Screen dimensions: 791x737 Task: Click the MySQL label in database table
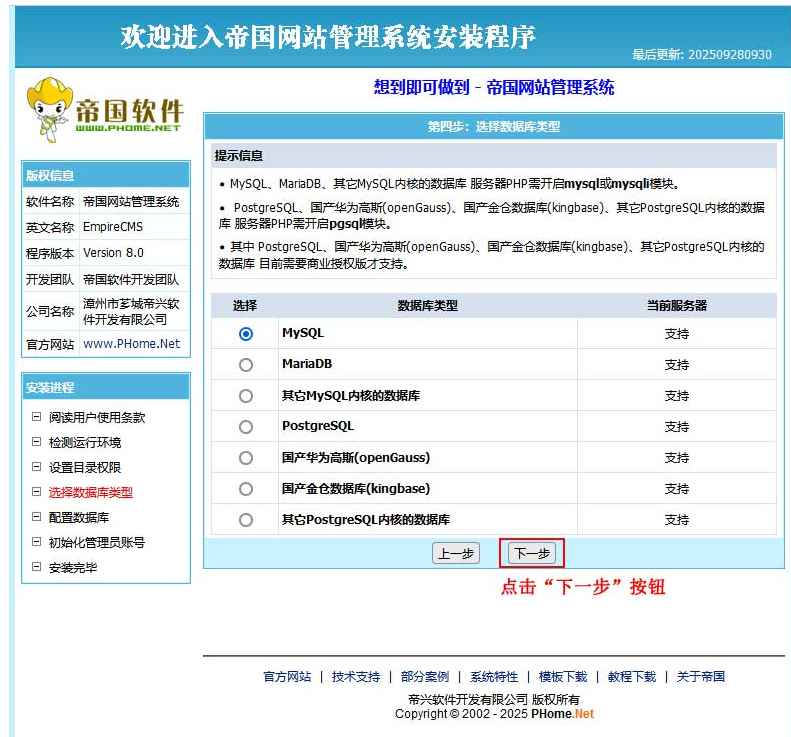point(303,333)
